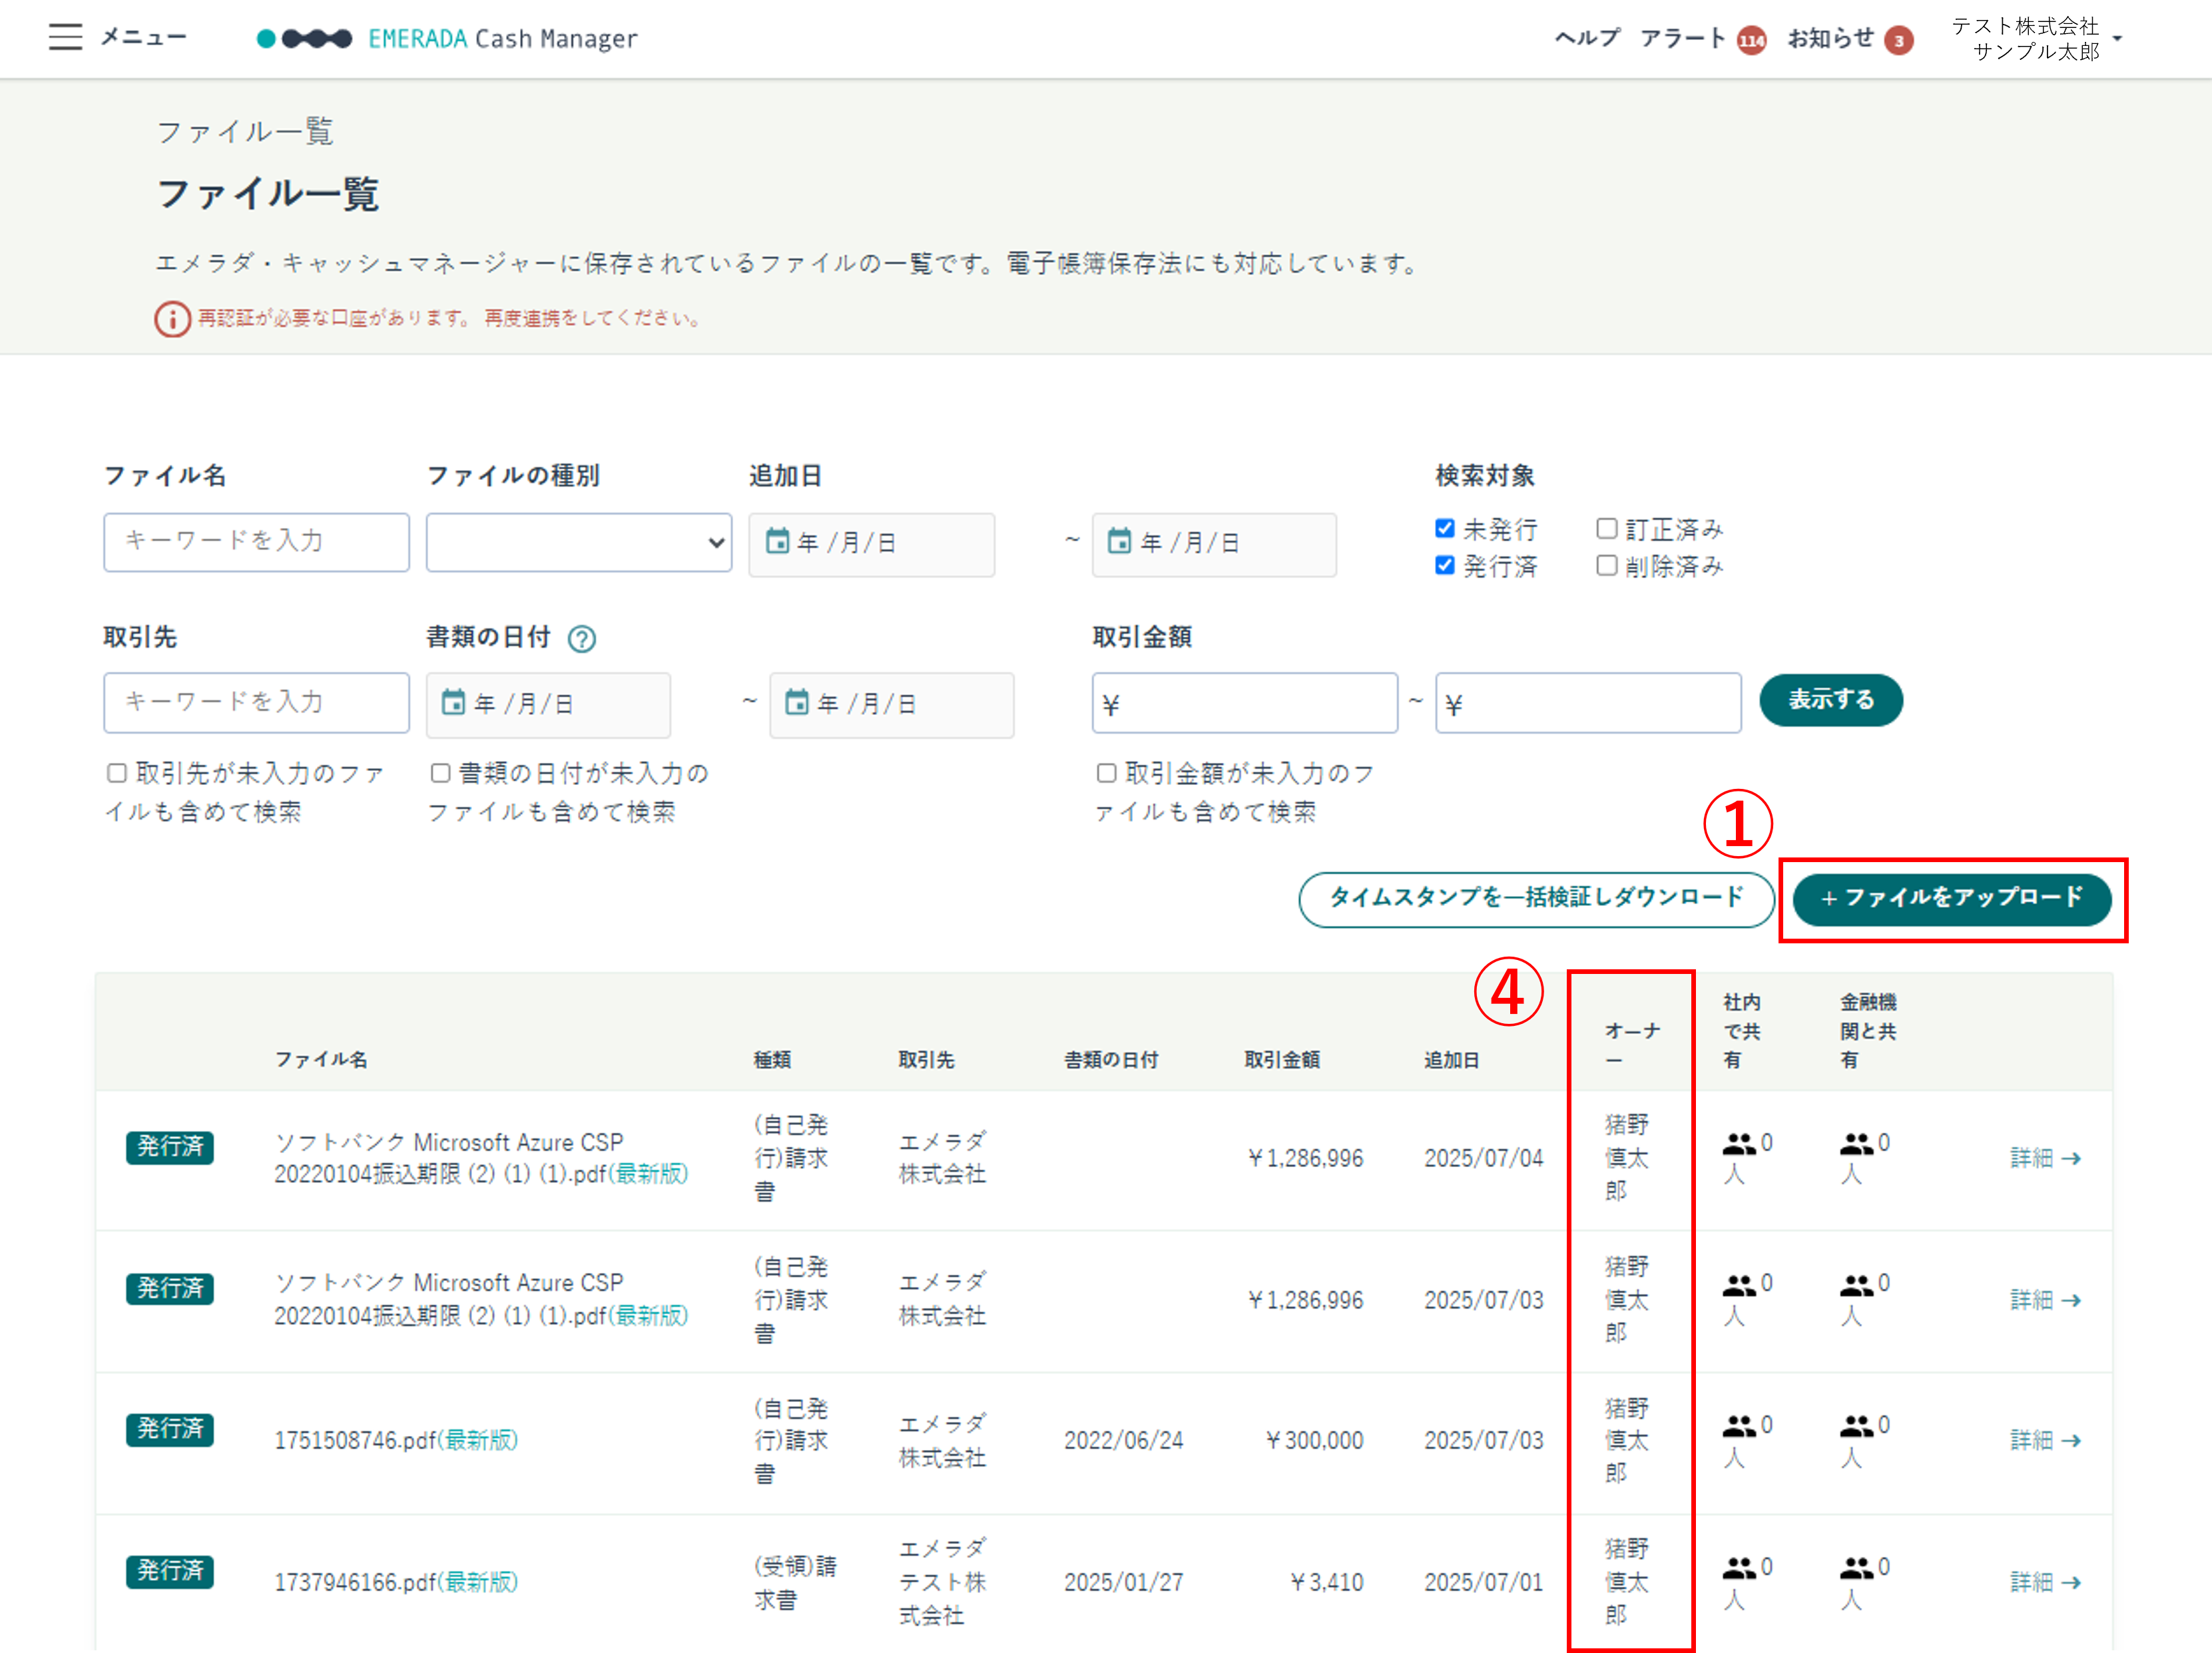Click the お知らせ badge showing 3
Viewport: 2212px width, 1653px height.
tap(1898, 40)
